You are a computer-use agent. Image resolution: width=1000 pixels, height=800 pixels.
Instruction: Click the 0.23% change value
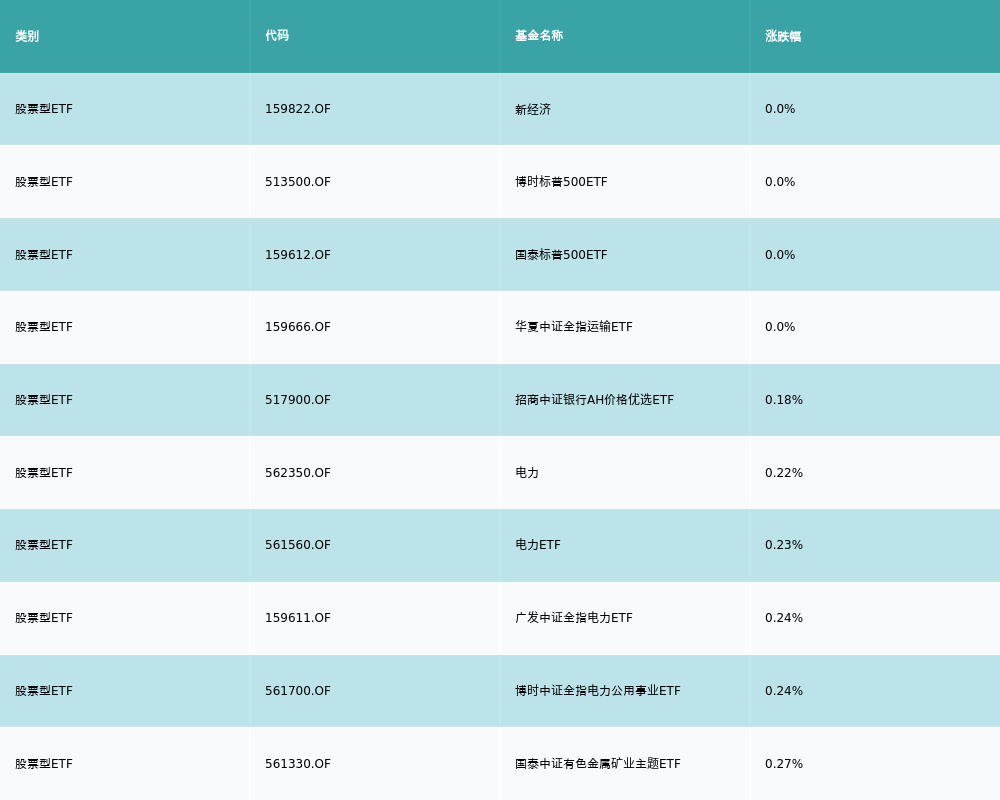(x=784, y=545)
